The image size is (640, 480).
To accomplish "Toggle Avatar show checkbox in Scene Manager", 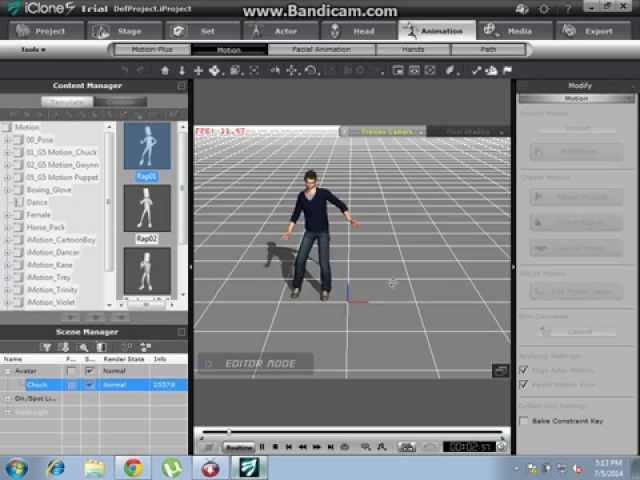I will pos(89,371).
